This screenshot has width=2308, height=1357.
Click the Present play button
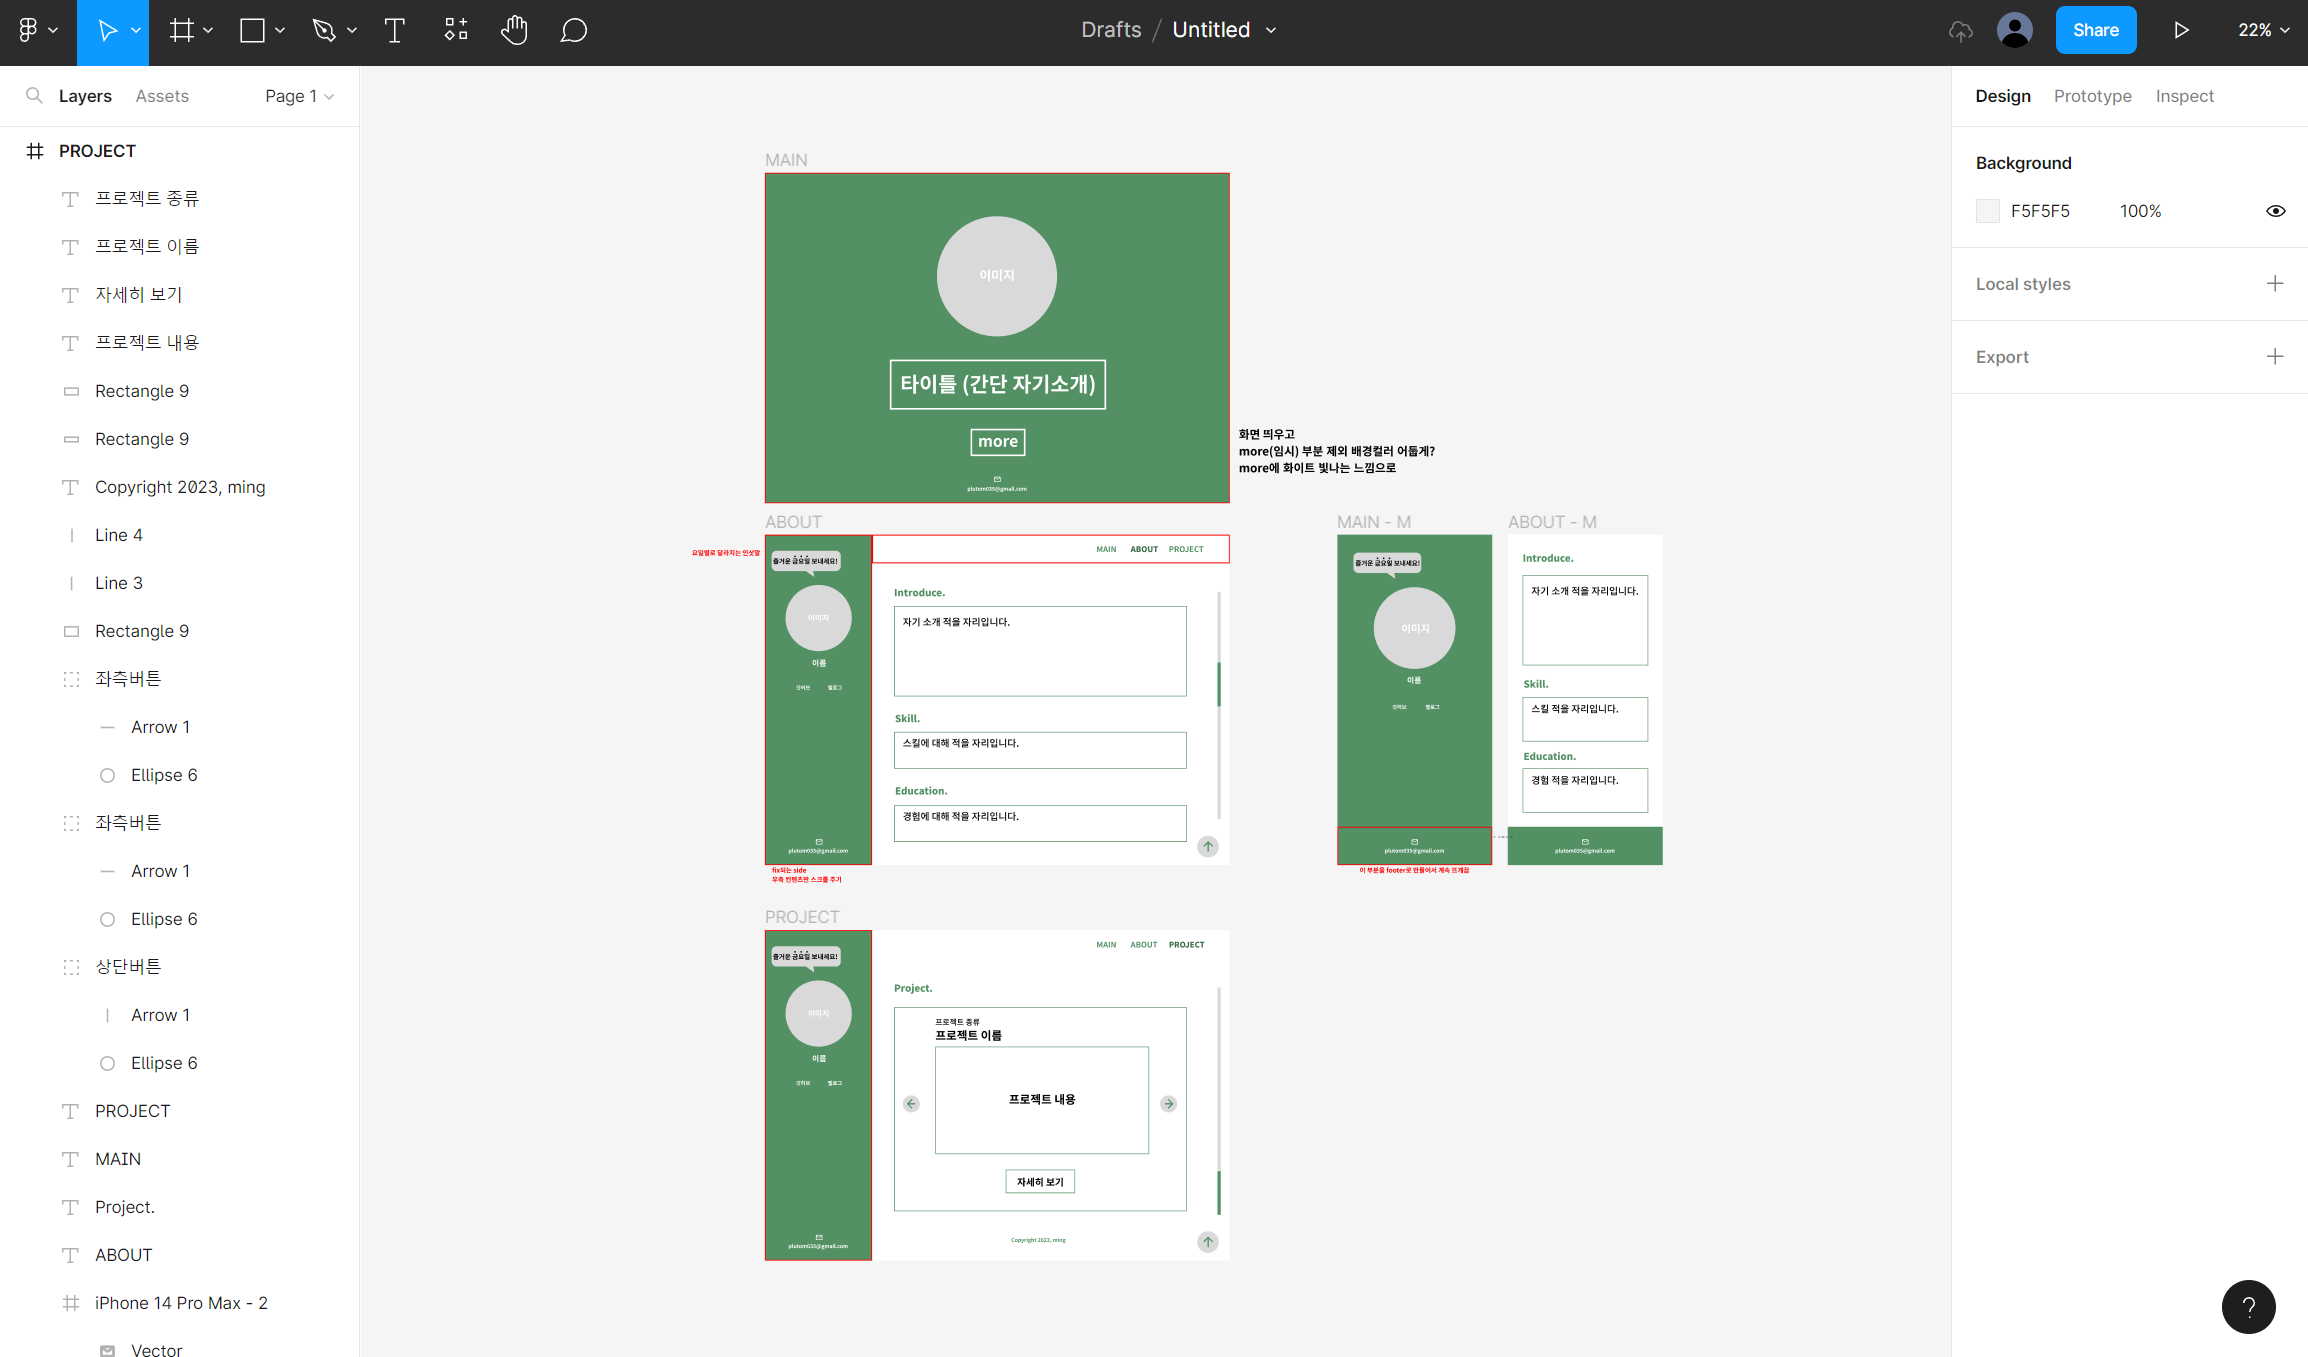(2181, 30)
